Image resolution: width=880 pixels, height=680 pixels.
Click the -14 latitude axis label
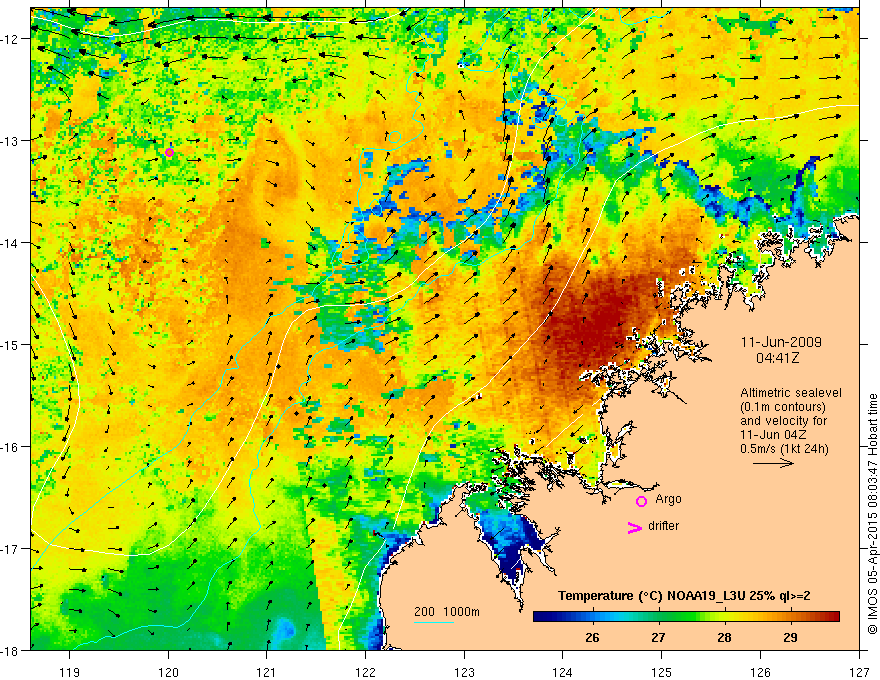click(x=11, y=243)
